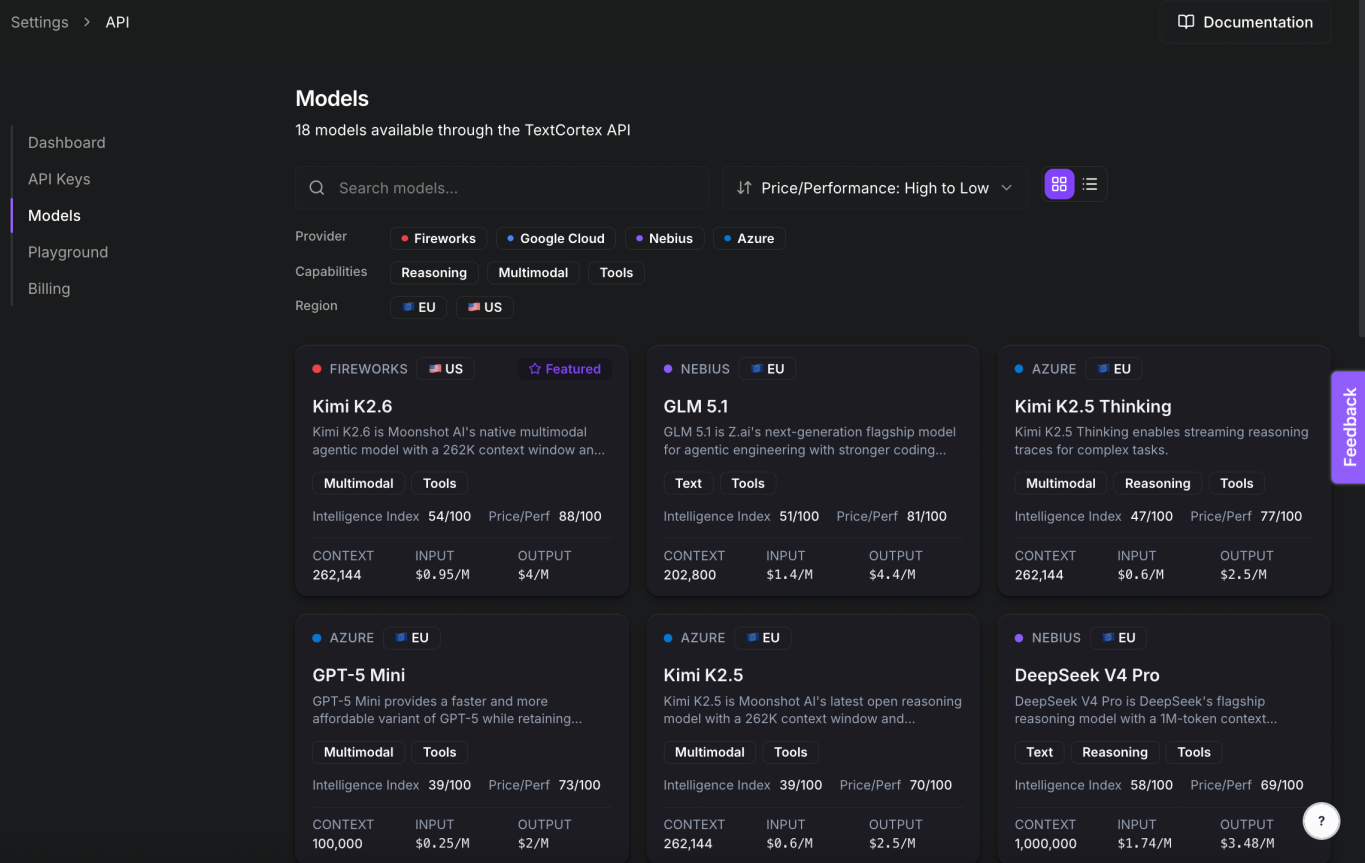
Task: Toggle the US region filter
Action: (485, 307)
